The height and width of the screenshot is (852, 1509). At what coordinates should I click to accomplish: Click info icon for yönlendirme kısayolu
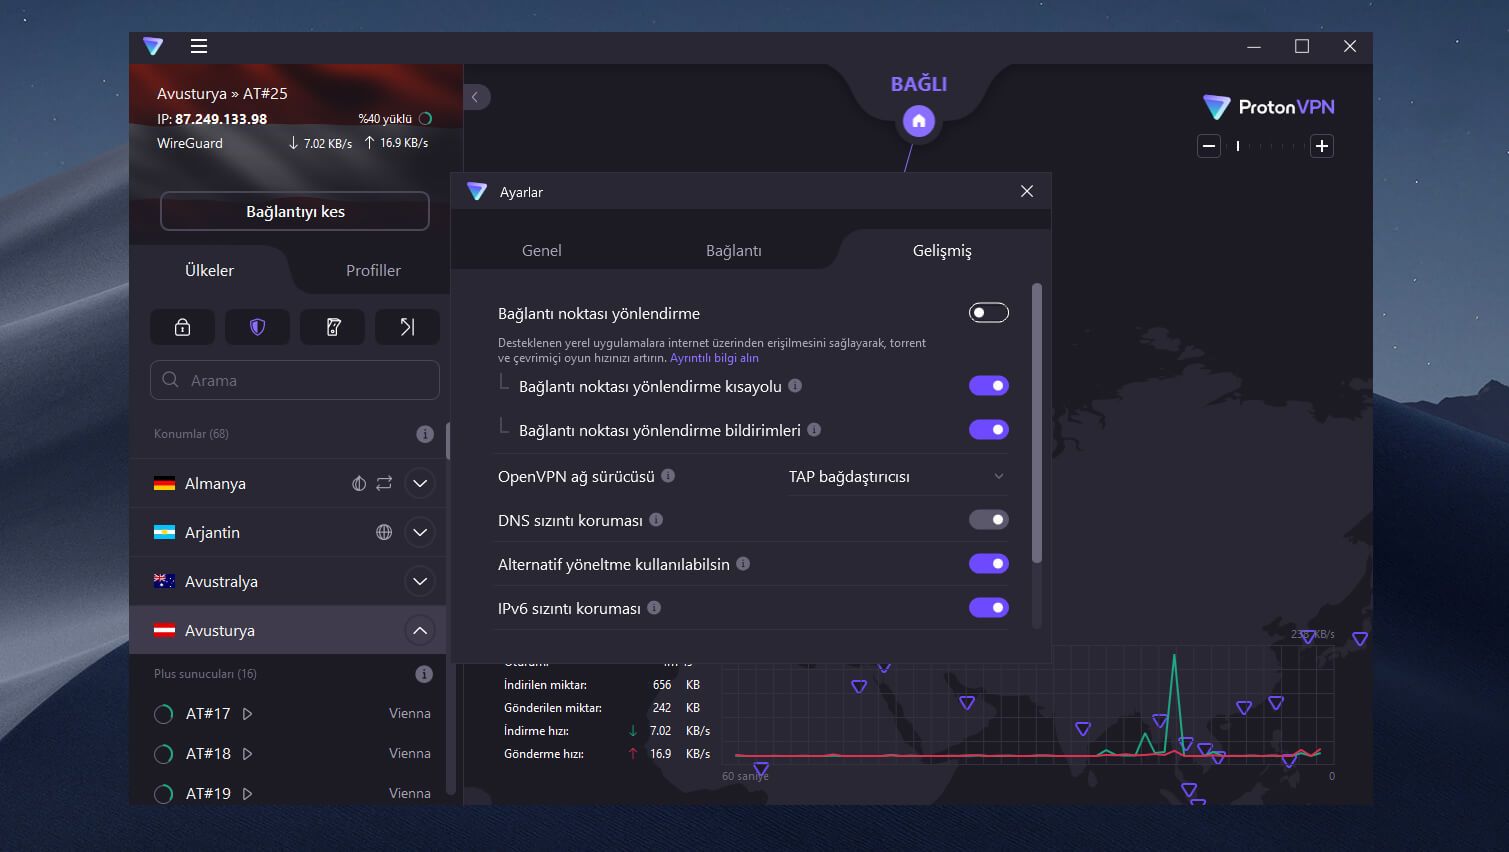tap(795, 386)
